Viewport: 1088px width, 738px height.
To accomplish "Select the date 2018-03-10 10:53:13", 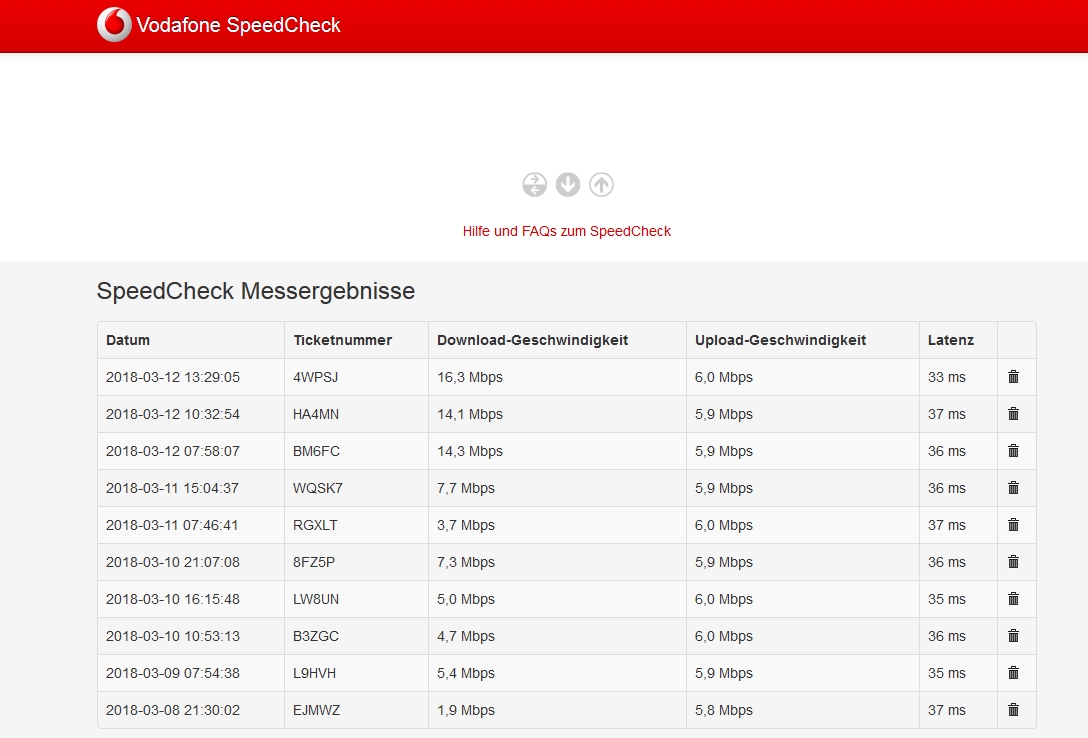I will tap(173, 636).
